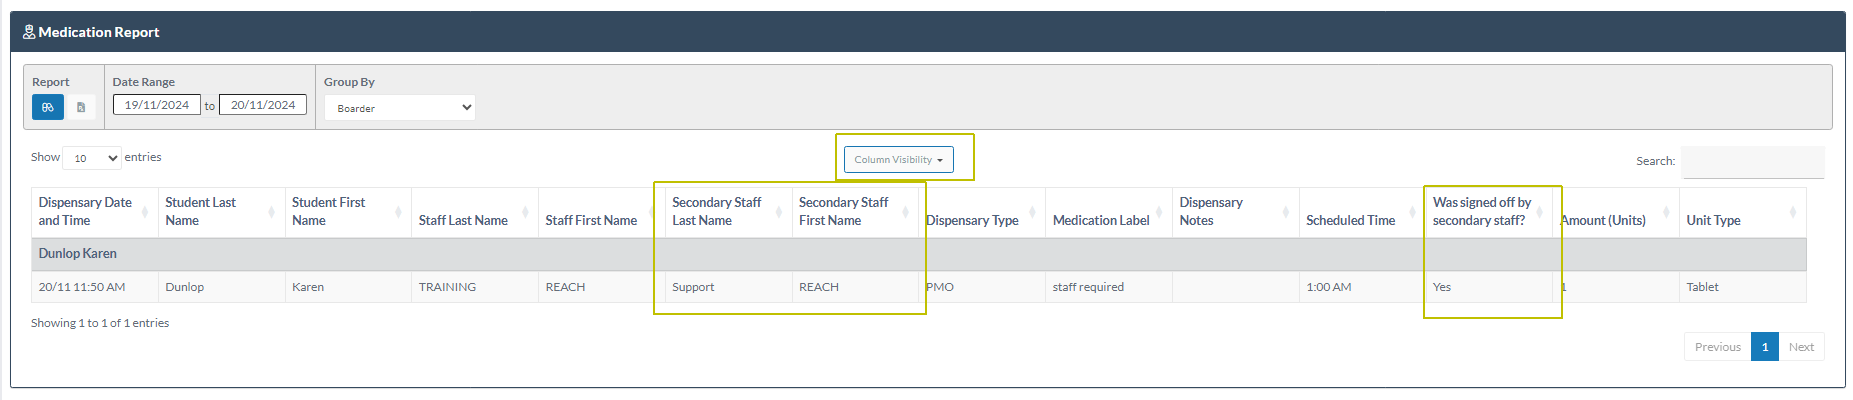Click the start date field 19/11/2024
Screen dimensions: 1853x400
click(157, 105)
